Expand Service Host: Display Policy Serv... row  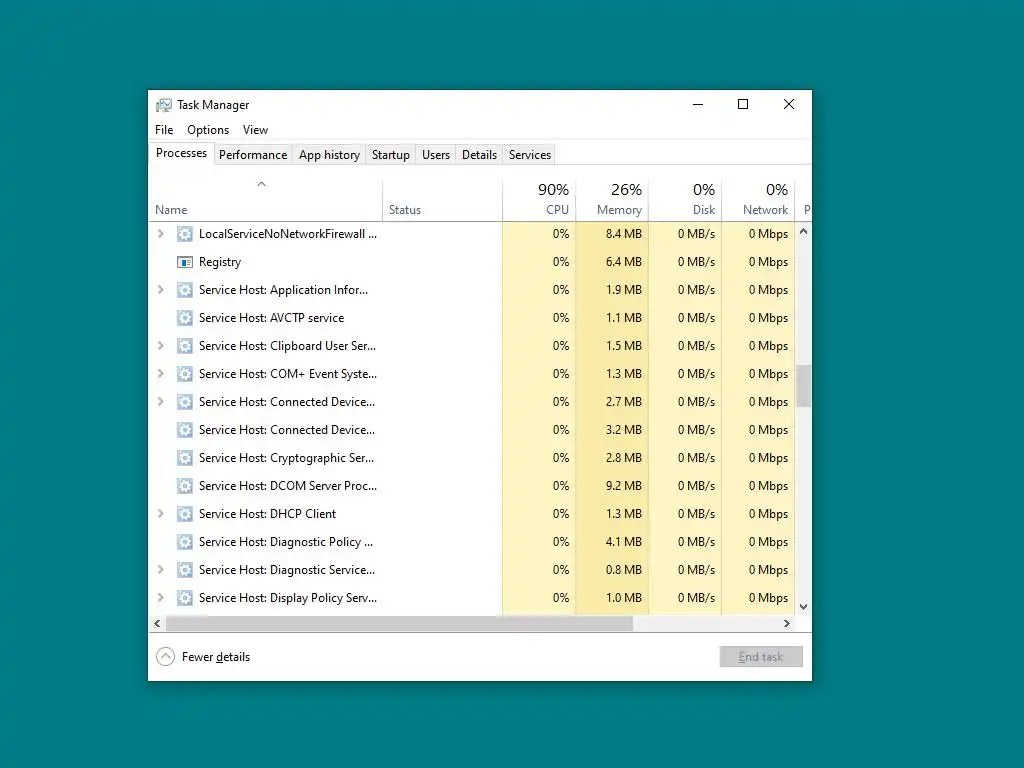[161, 598]
